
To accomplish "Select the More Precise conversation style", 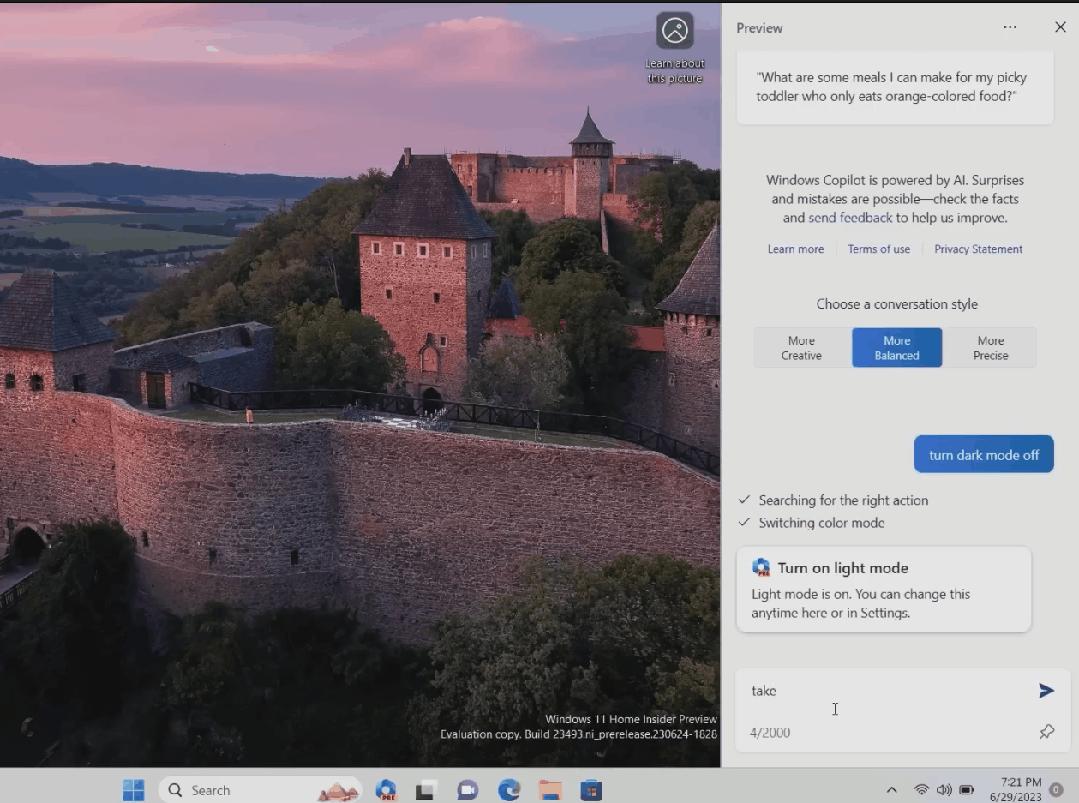I will [x=990, y=347].
